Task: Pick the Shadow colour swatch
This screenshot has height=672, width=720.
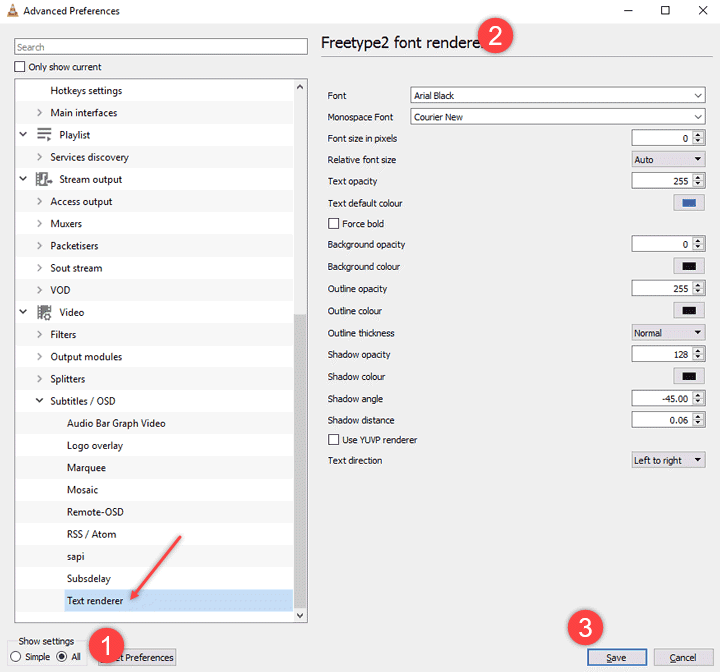Action: (x=689, y=376)
